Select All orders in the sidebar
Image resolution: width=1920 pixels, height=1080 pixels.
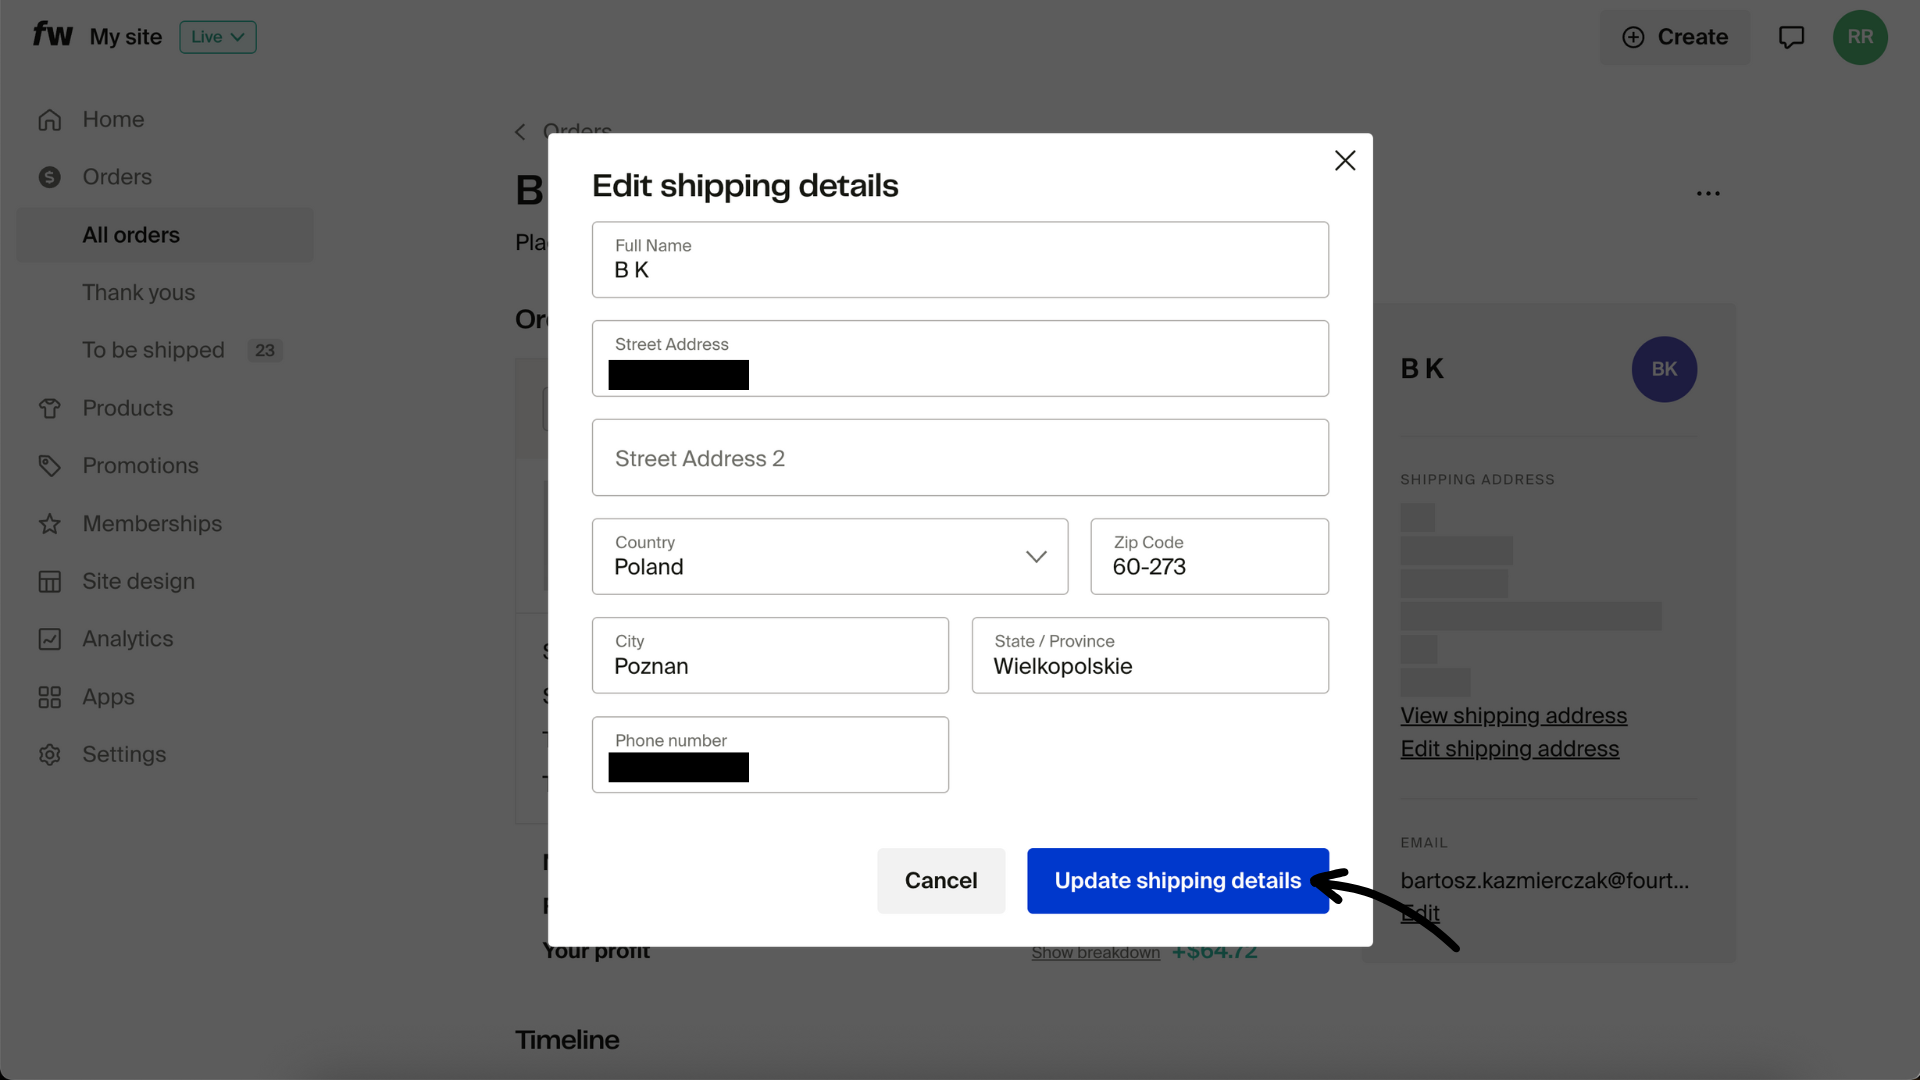[x=131, y=234]
